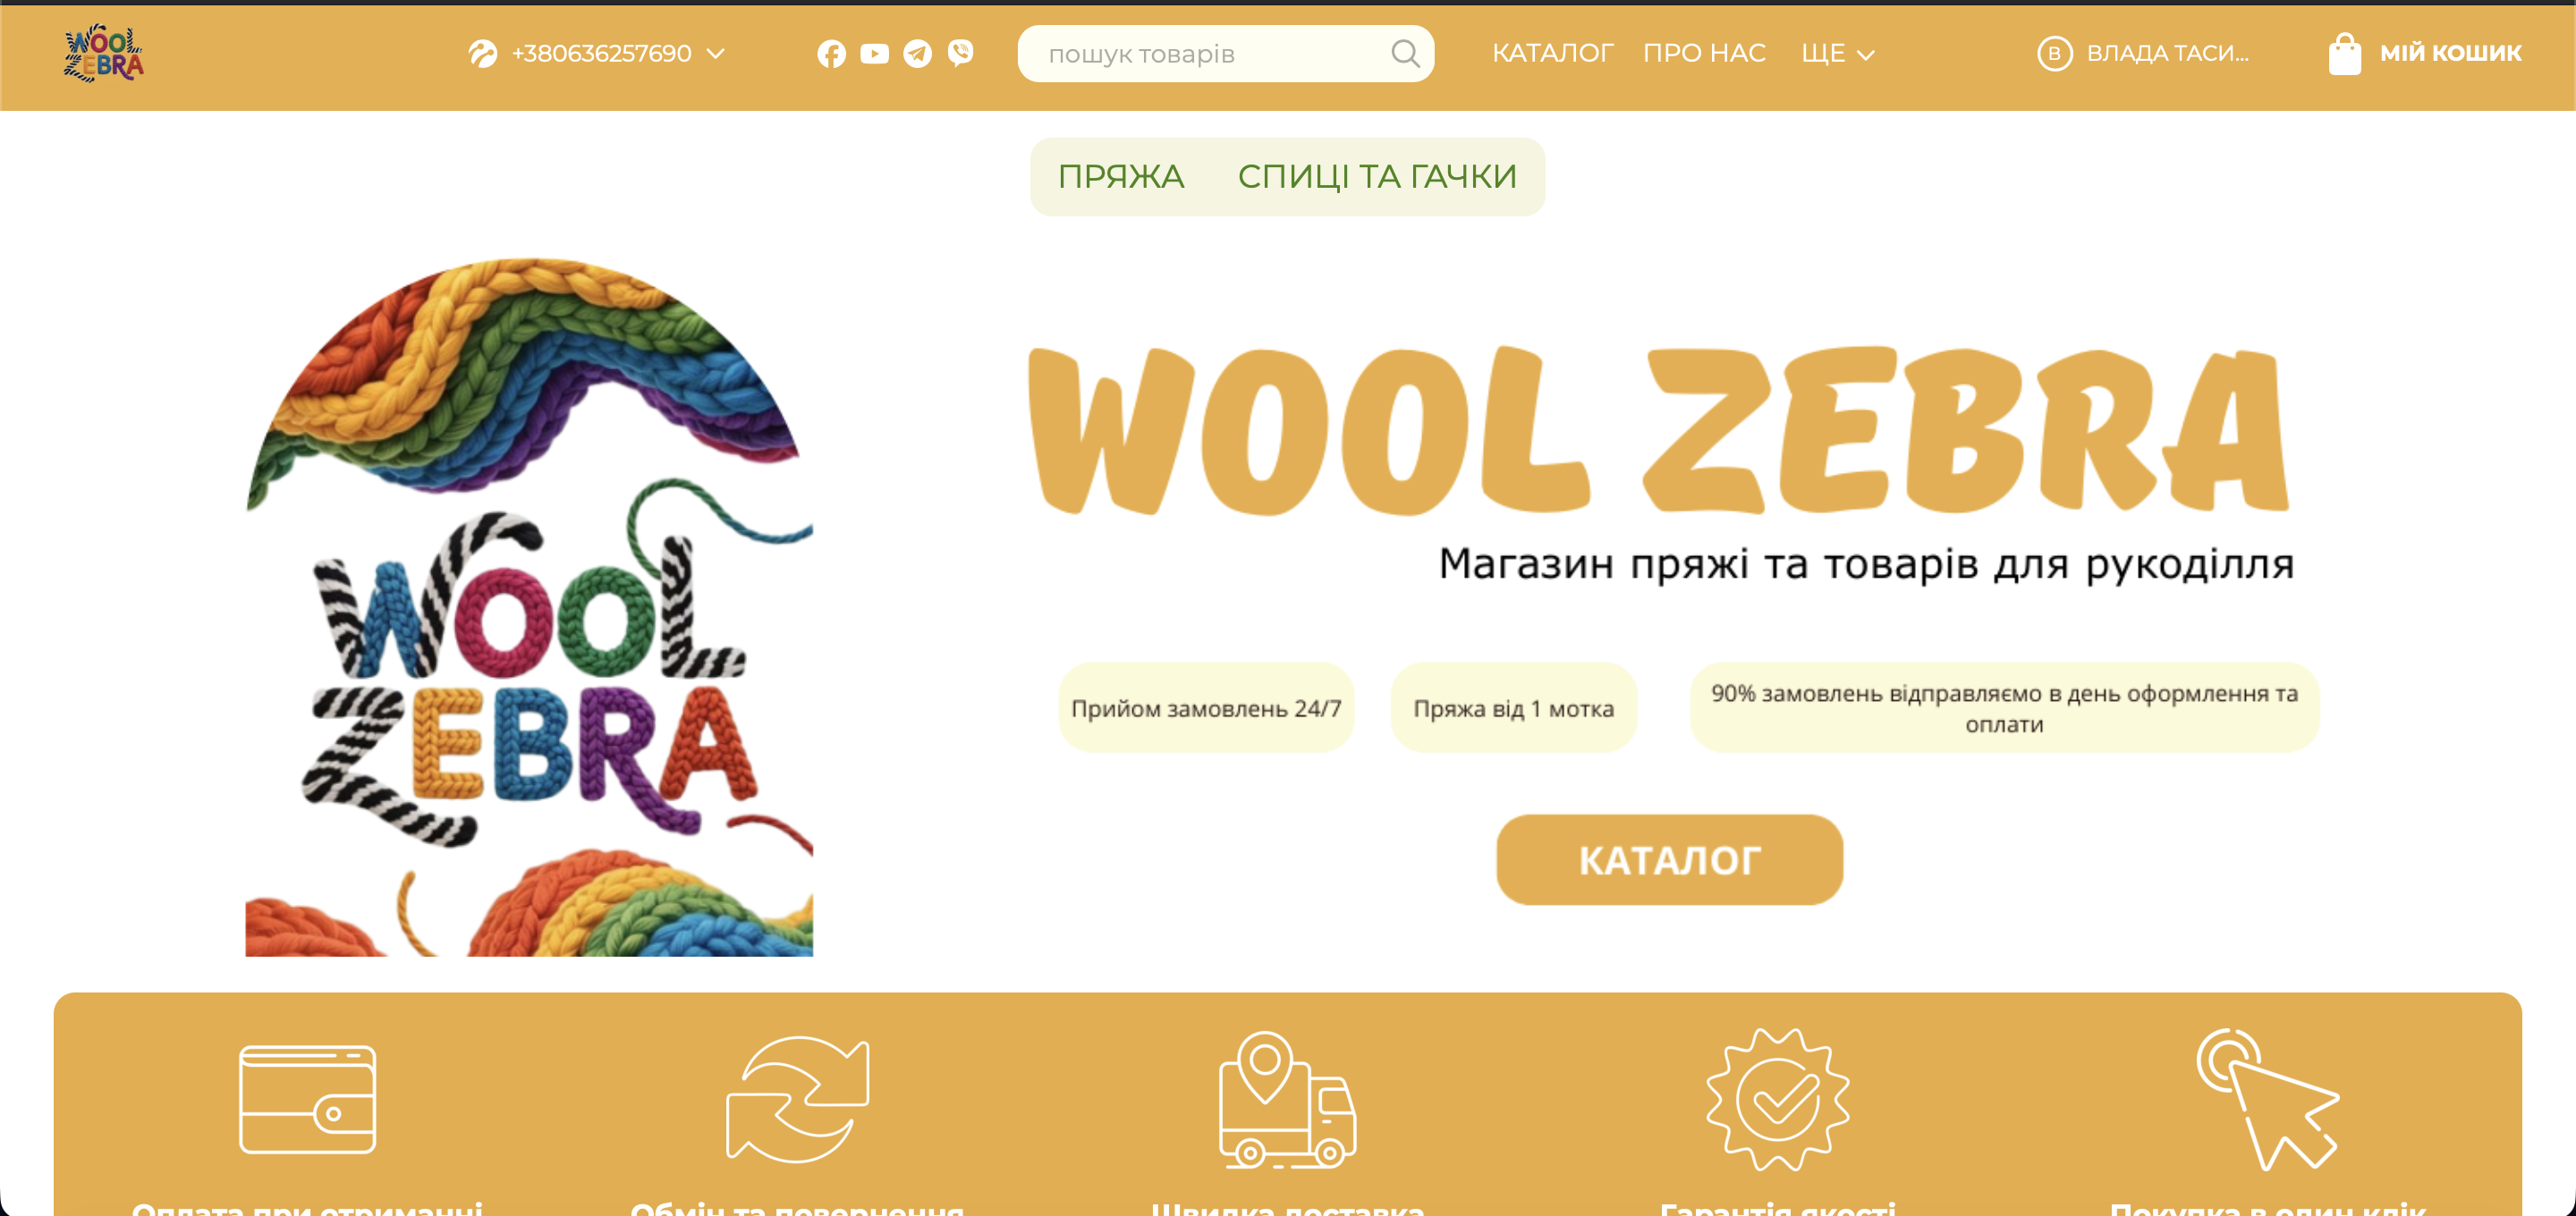Click the Wool Zebra header logo
This screenshot has width=2576, height=1216.
[103, 53]
